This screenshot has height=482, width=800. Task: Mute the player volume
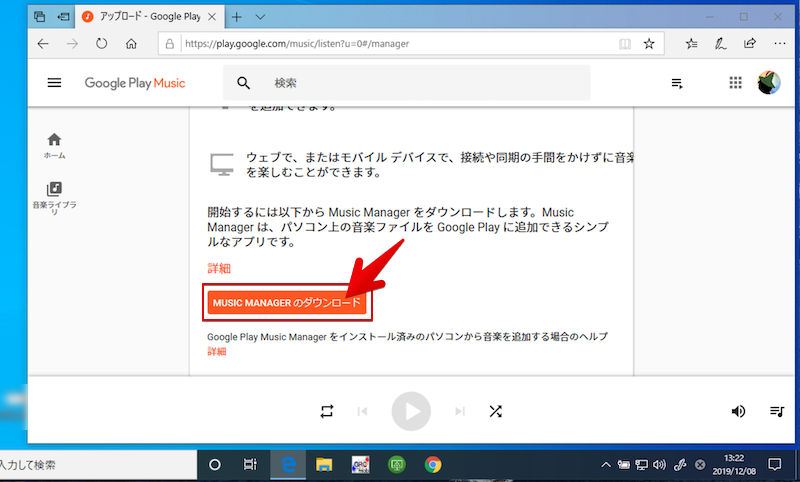click(x=738, y=411)
